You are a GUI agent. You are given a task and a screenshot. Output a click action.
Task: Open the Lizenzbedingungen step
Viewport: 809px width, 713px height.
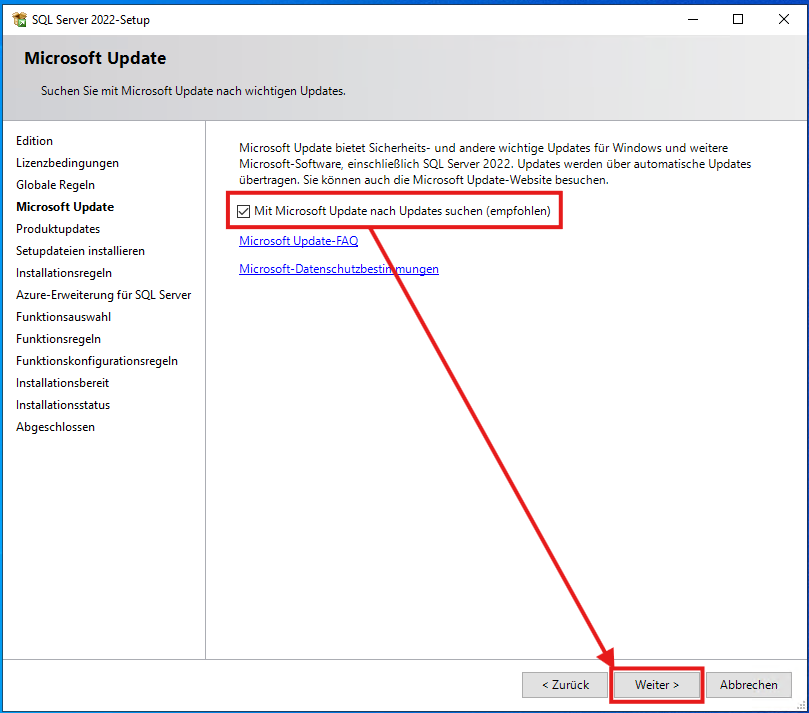click(66, 162)
